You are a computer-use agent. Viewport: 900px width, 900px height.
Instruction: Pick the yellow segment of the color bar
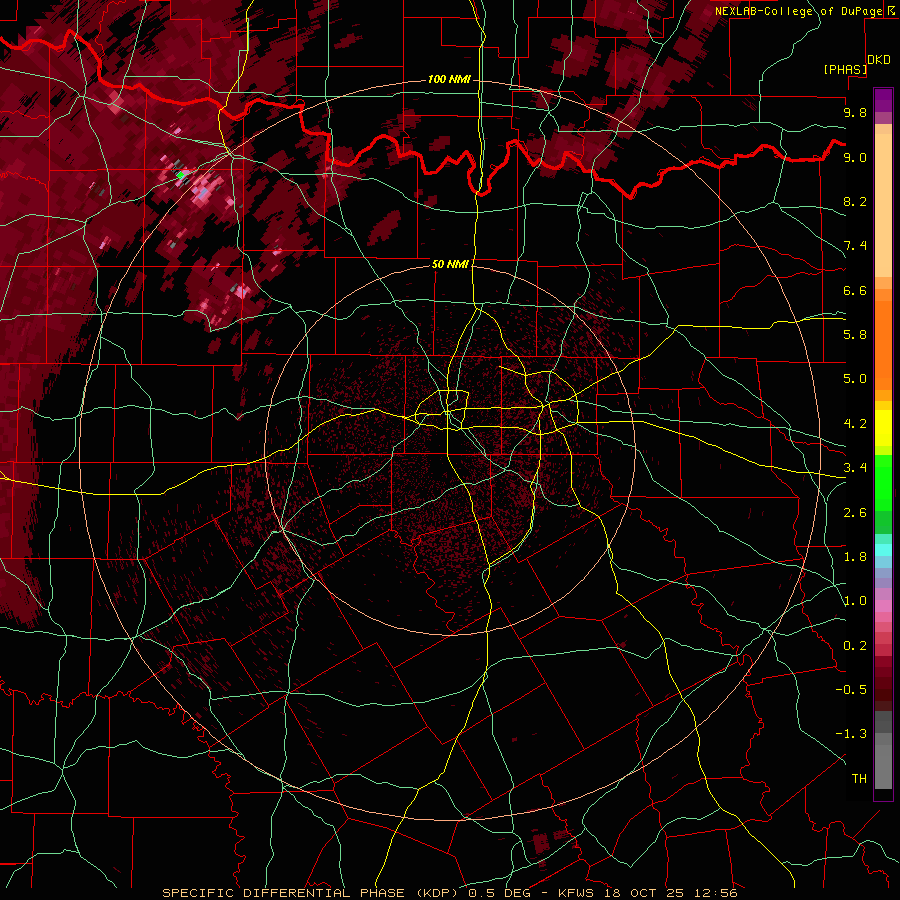883,428
